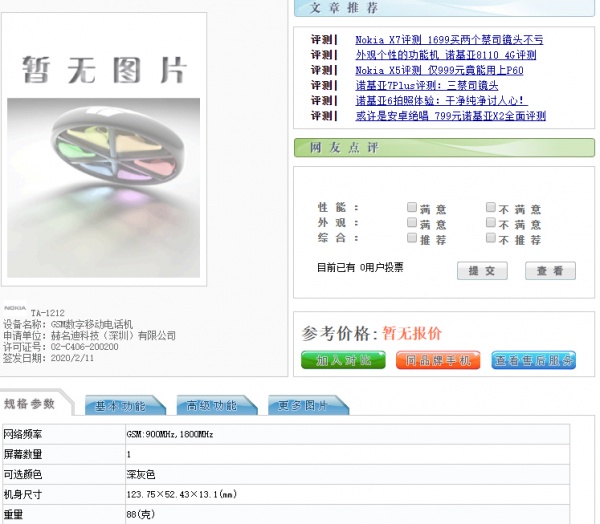
Task: Click 88(克) weight value cell
Action: point(347,514)
